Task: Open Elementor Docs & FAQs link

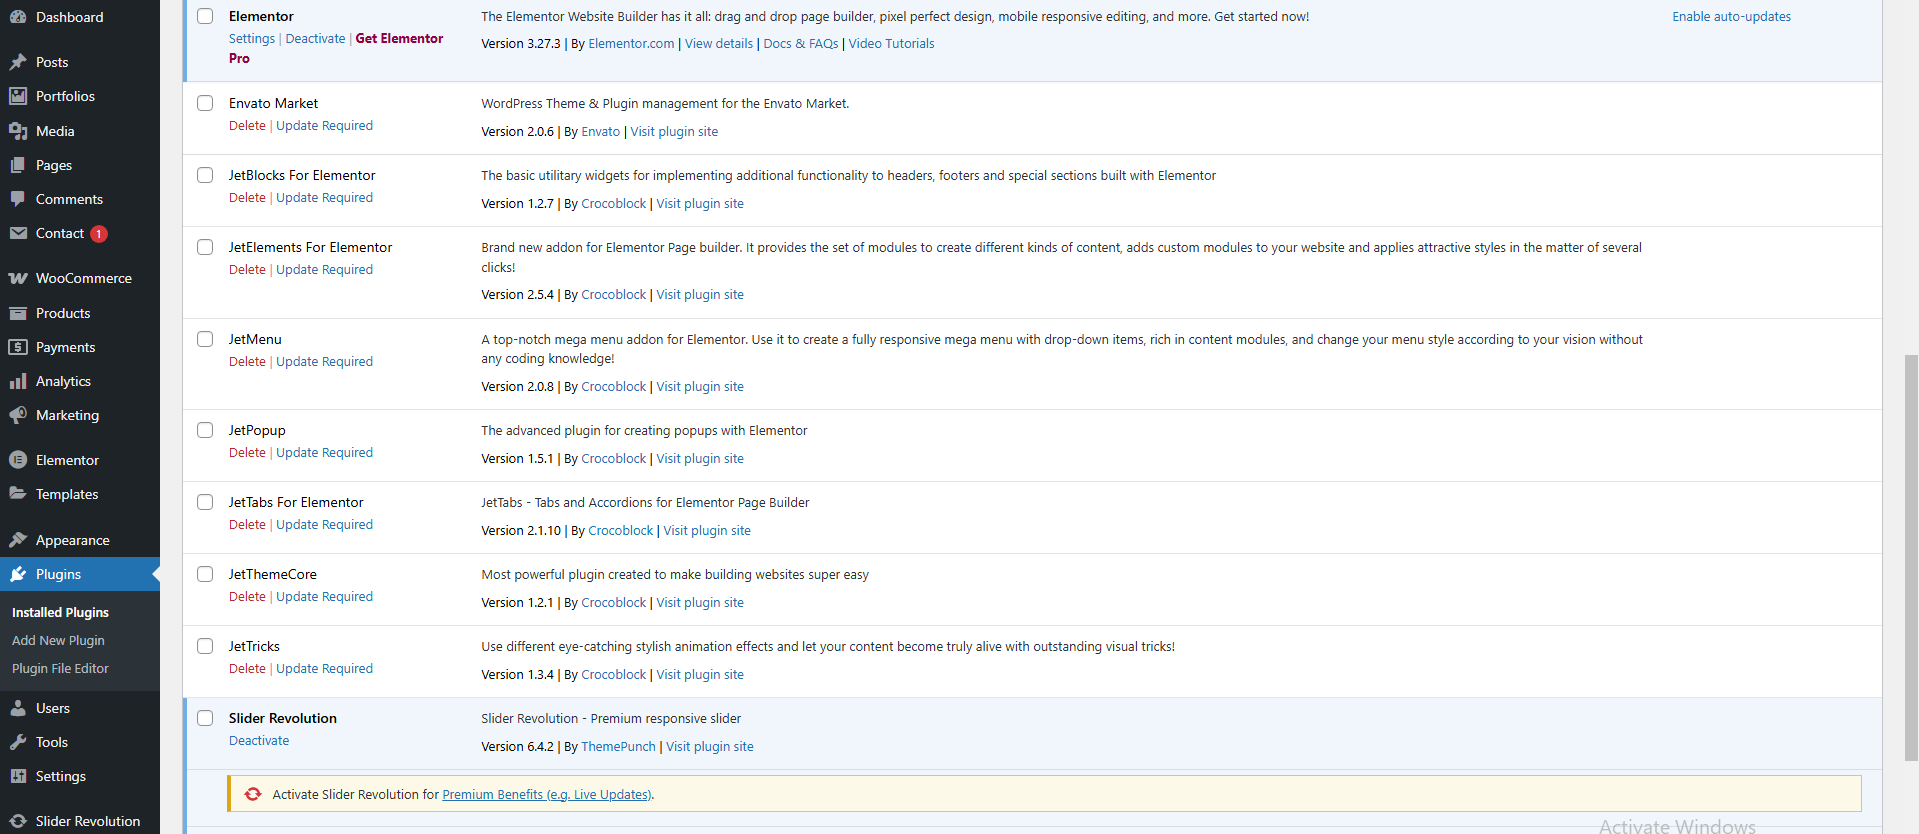Action: pyautogui.click(x=801, y=43)
